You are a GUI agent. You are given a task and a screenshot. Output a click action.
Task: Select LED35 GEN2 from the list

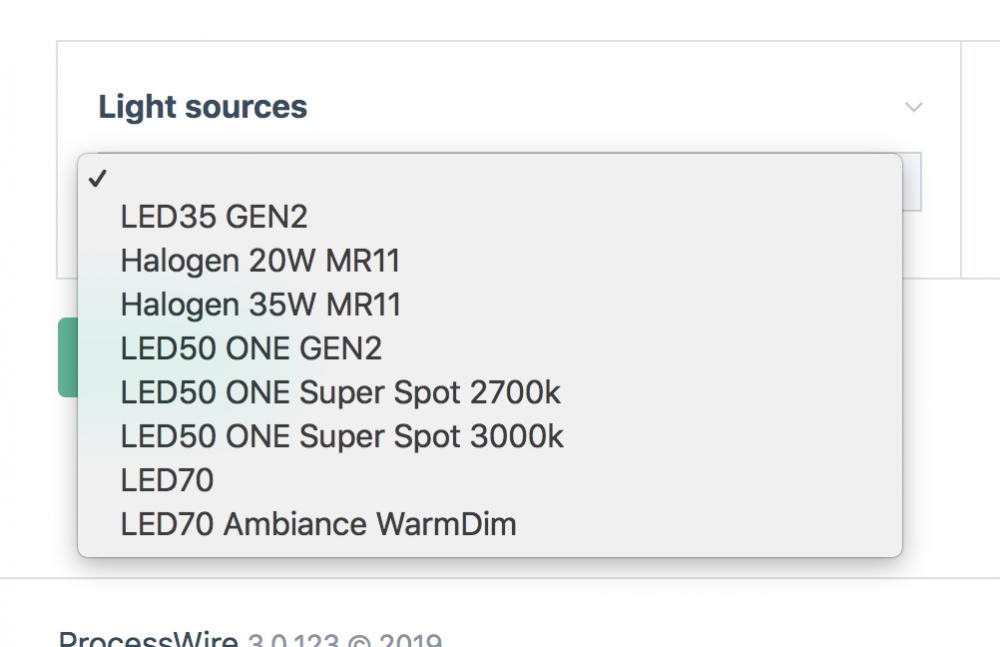click(x=214, y=216)
